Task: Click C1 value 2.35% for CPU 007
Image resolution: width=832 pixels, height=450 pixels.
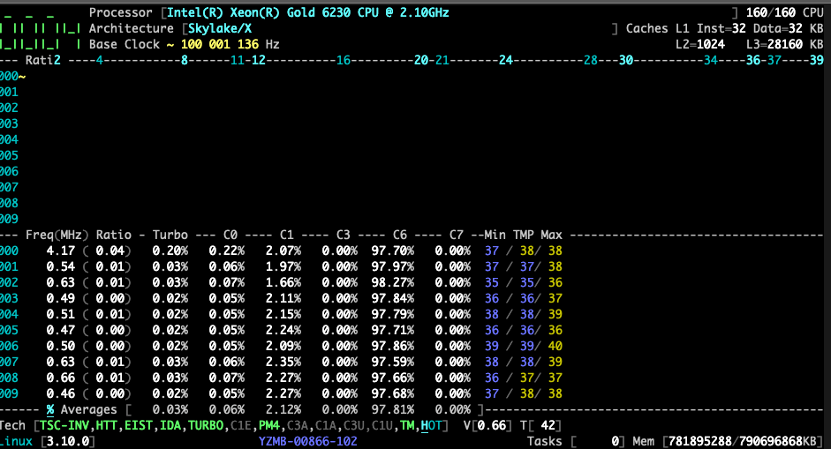Action: (x=283, y=362)
